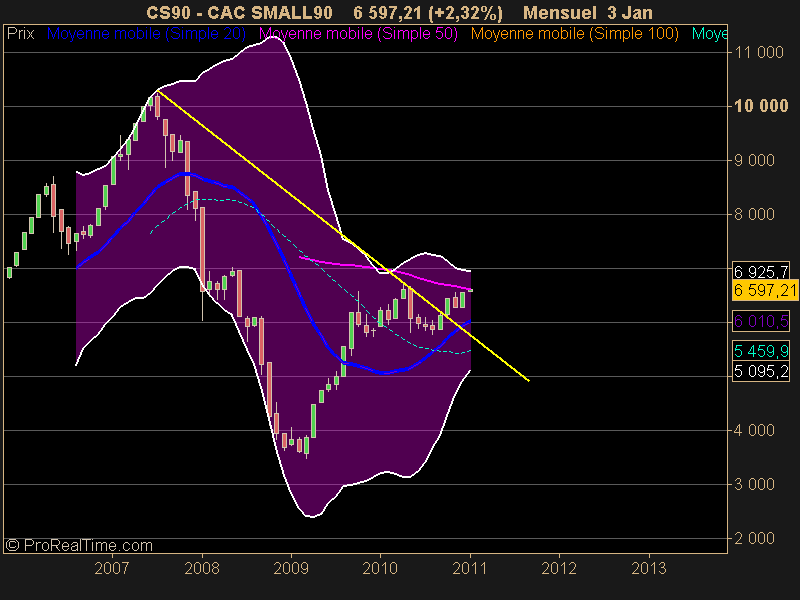Select the Prix legend label
This screenshot has height=600, width=800.
20,34
